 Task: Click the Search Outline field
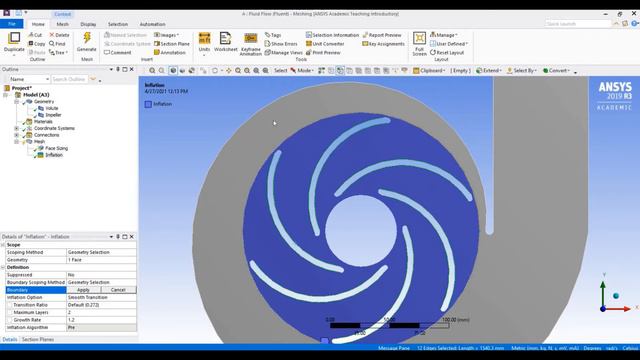pos(69,79)
